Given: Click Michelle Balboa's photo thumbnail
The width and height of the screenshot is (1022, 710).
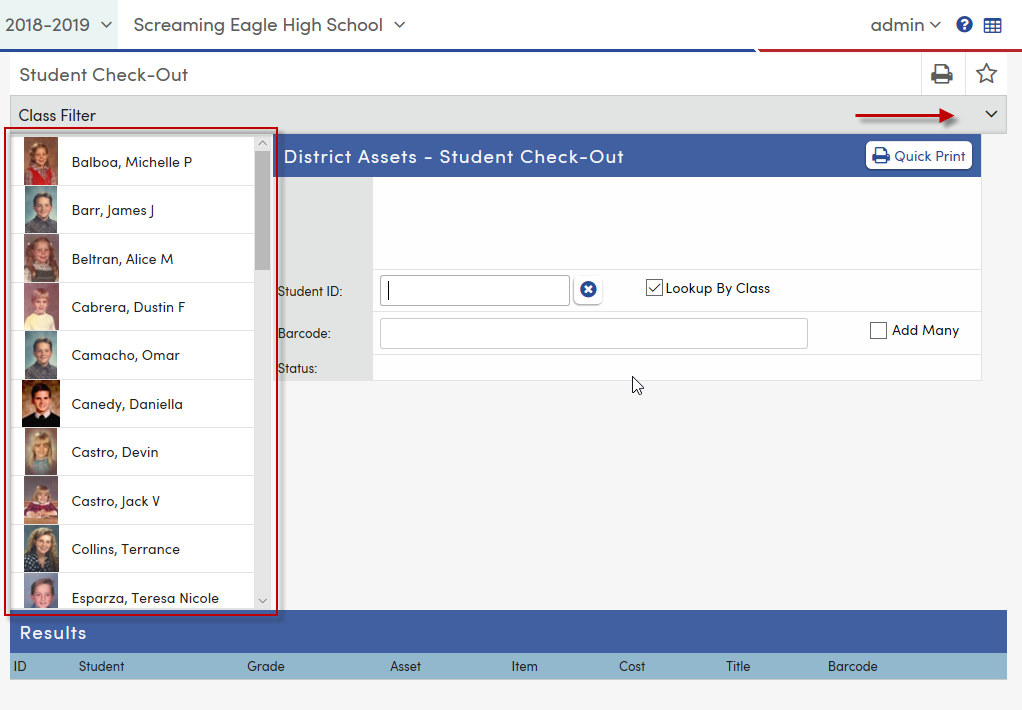Looking at the screenshot, I should [40, 160].
